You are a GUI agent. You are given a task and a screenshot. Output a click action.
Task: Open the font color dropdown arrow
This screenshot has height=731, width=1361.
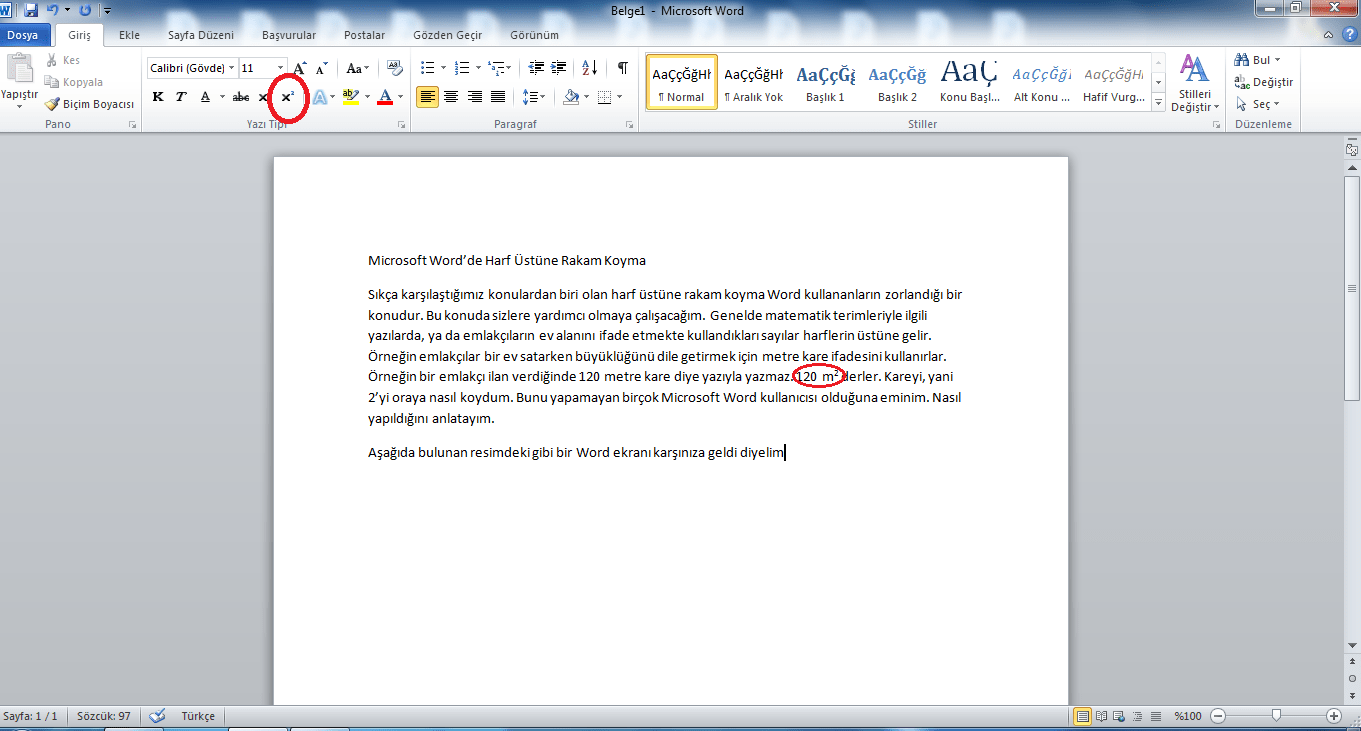(x=401, y=97)
